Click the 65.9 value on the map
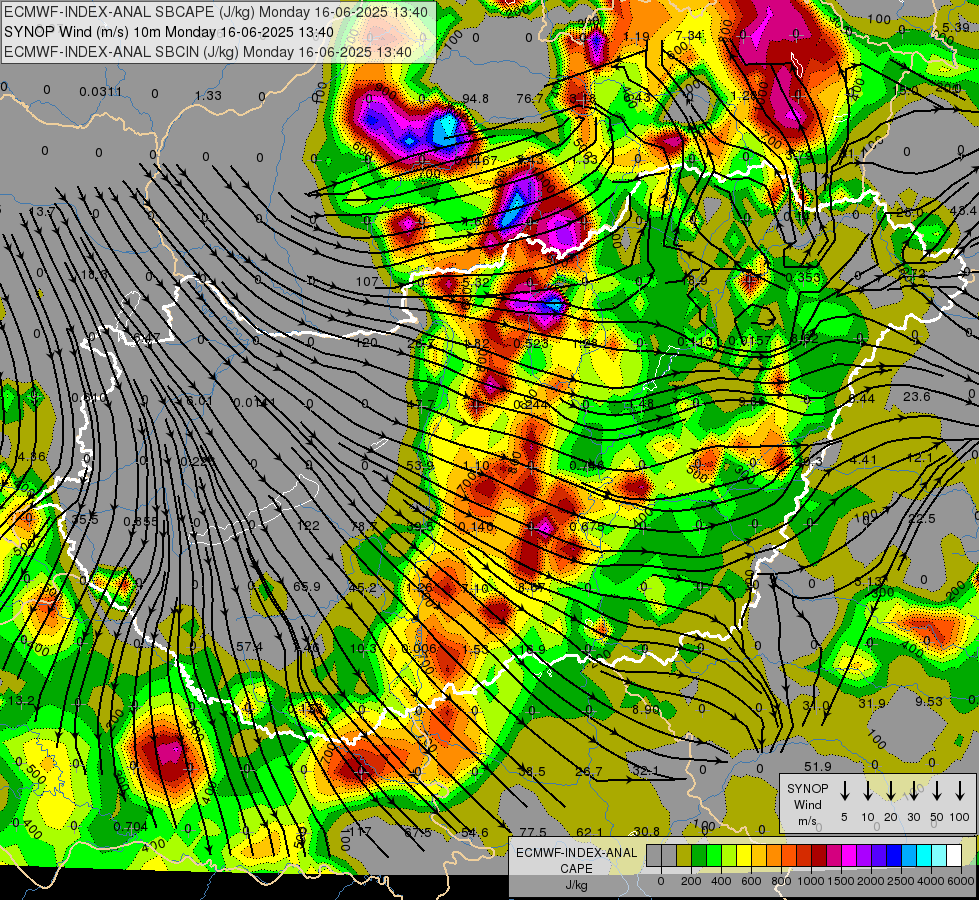Screen dimensions: 979x900 click(x=307, y=586)
